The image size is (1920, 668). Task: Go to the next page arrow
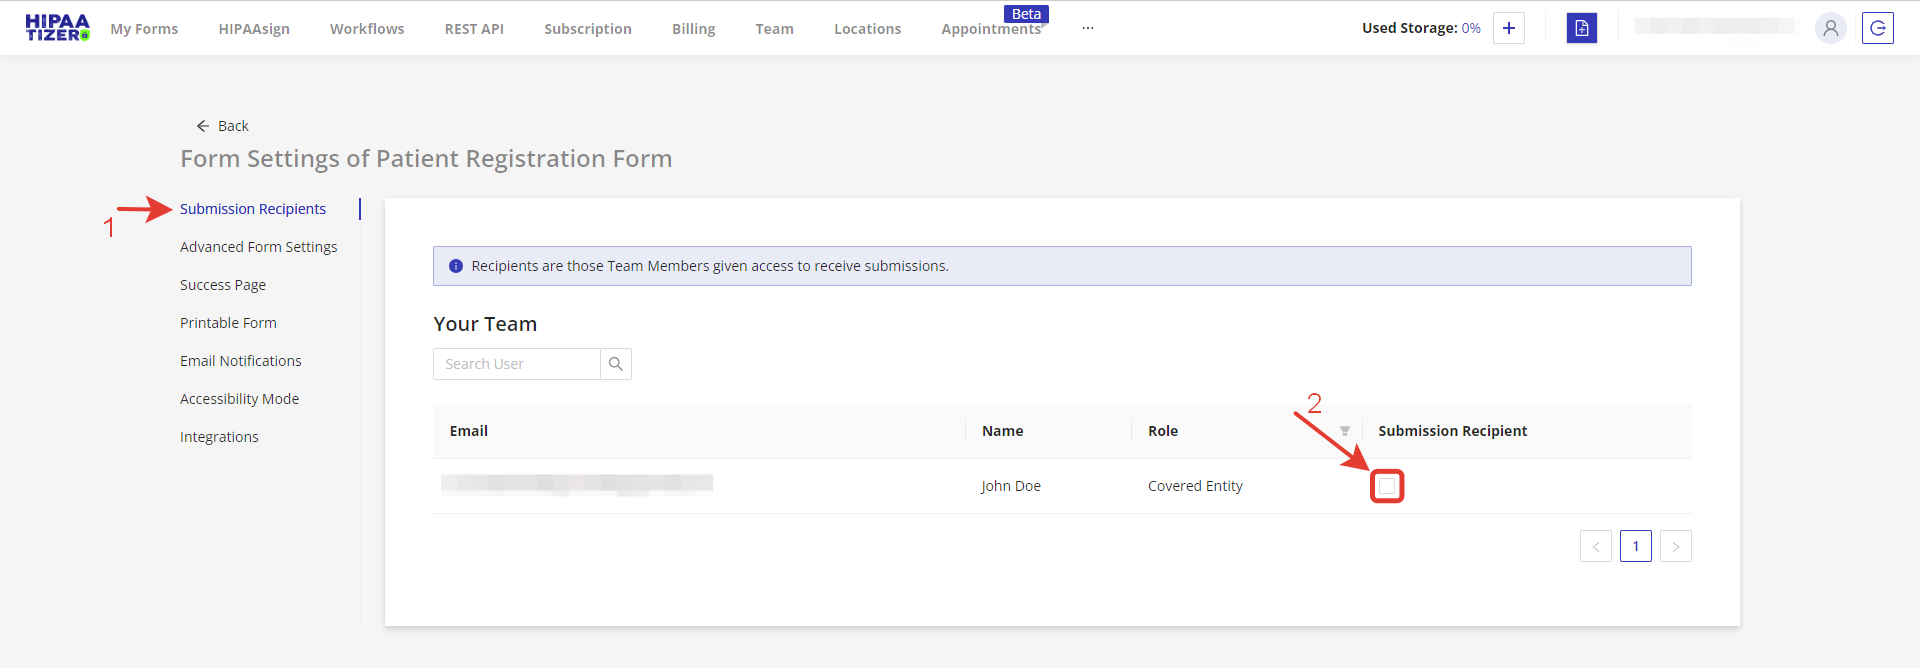click(x=1675, y=546)
